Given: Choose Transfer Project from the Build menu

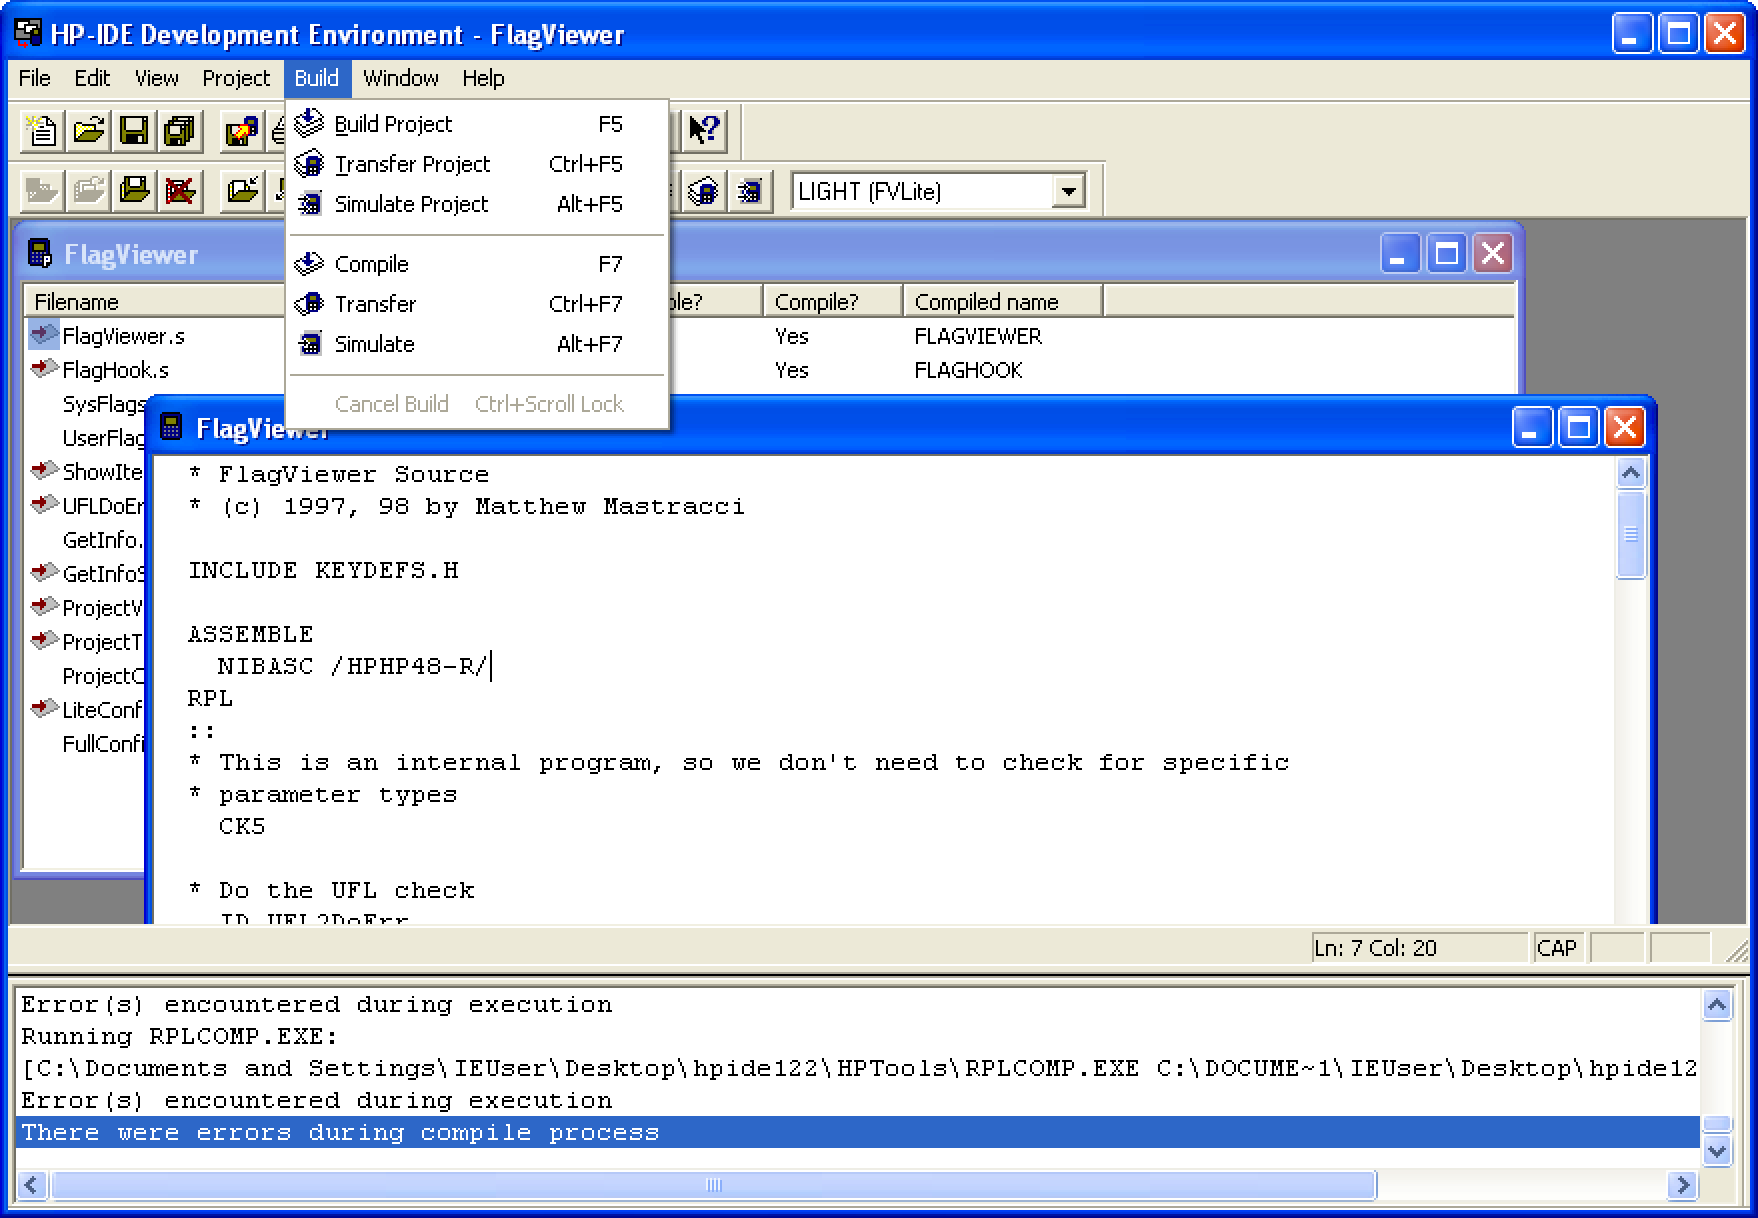Looking at the screenshot, I should click(477, 164).
